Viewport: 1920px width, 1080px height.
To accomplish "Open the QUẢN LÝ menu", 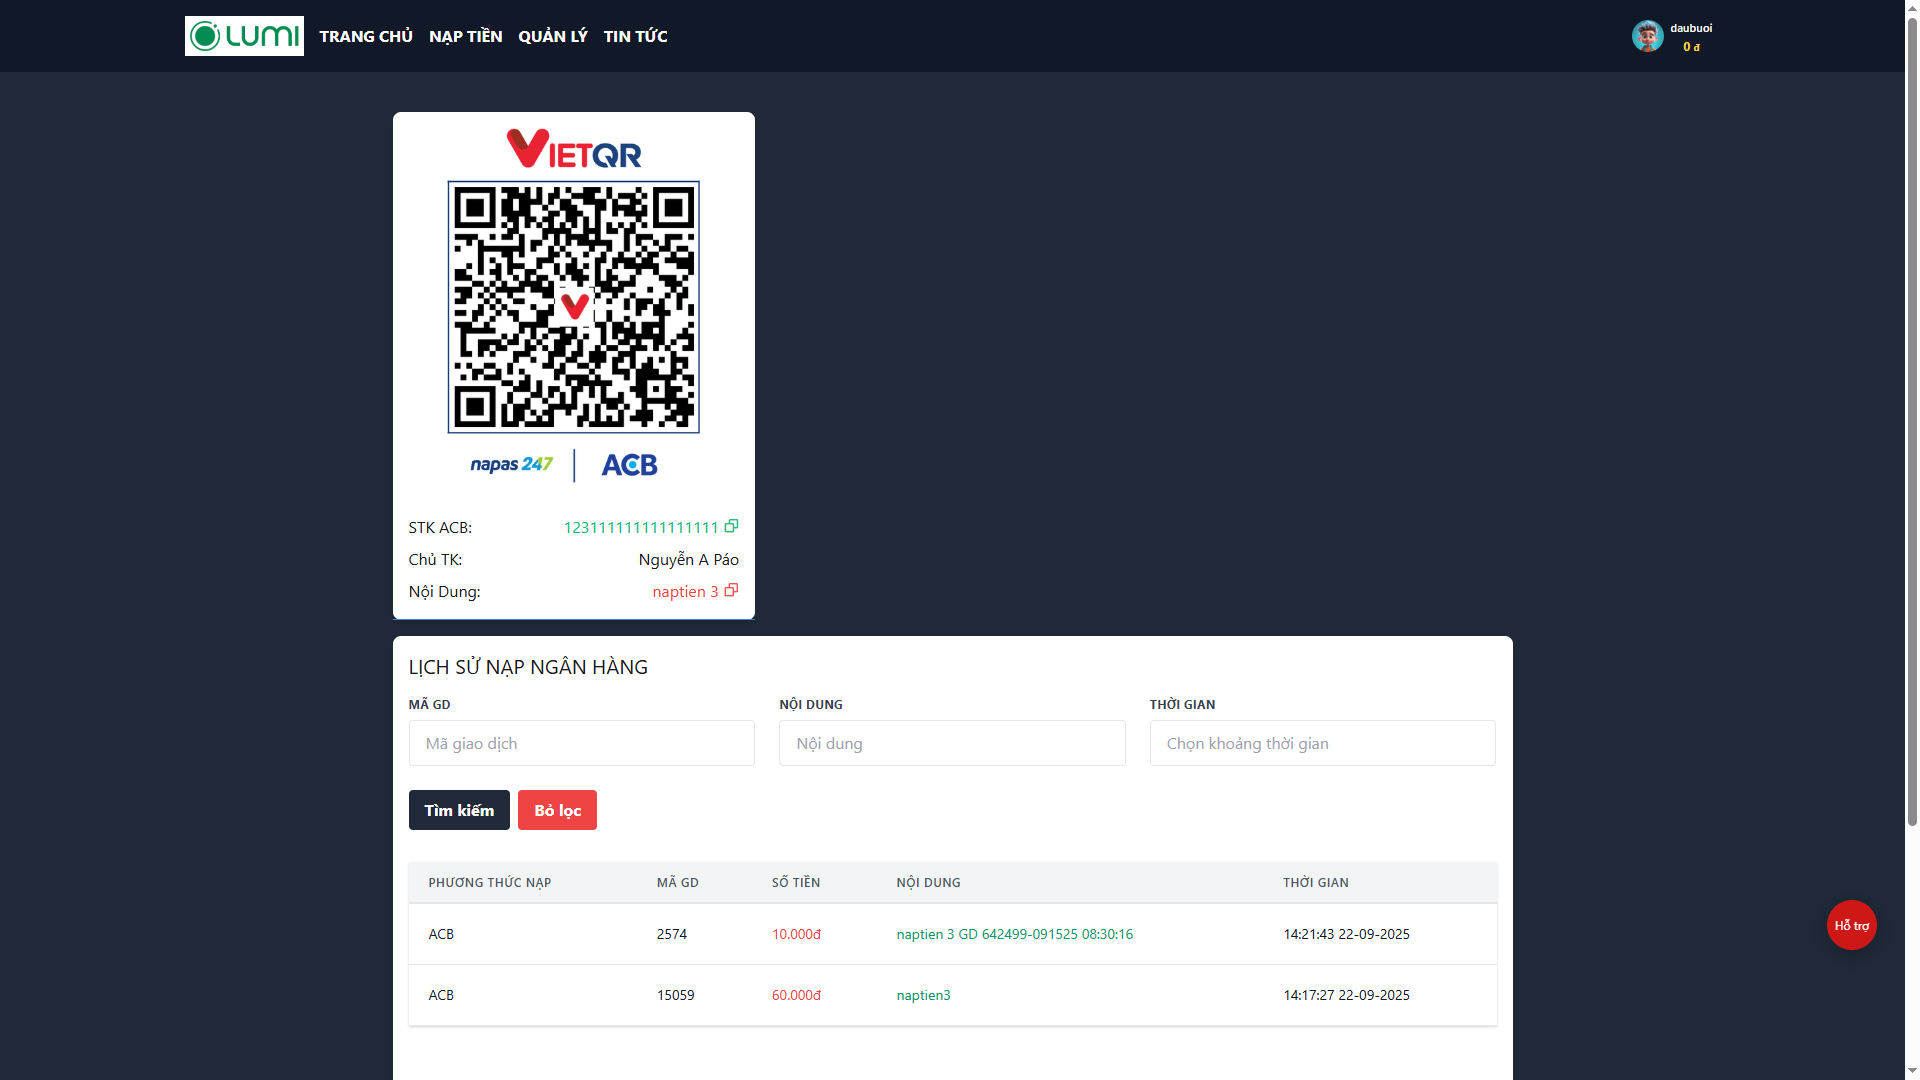I will click(x=553, y=36).
